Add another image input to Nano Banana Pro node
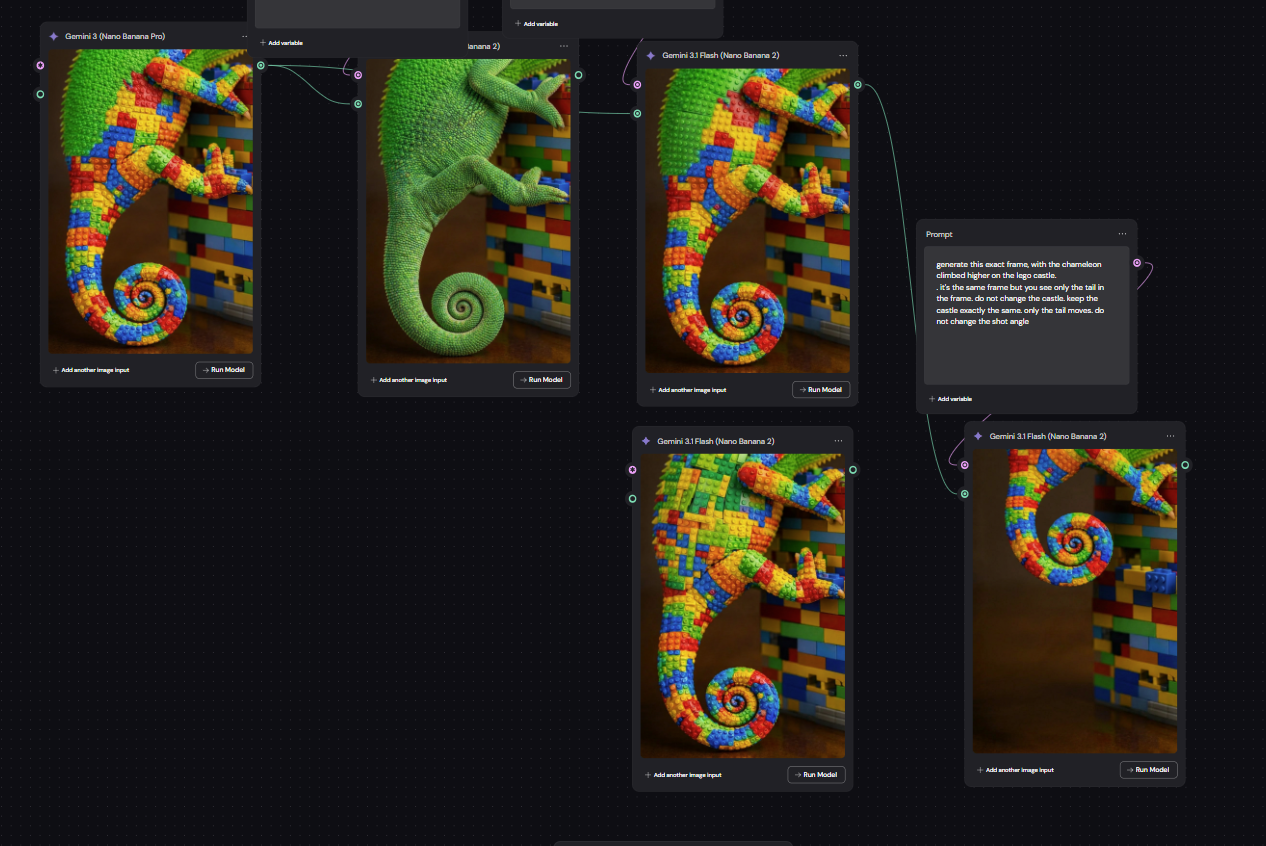1266x846 pixels. click(91, 370)
